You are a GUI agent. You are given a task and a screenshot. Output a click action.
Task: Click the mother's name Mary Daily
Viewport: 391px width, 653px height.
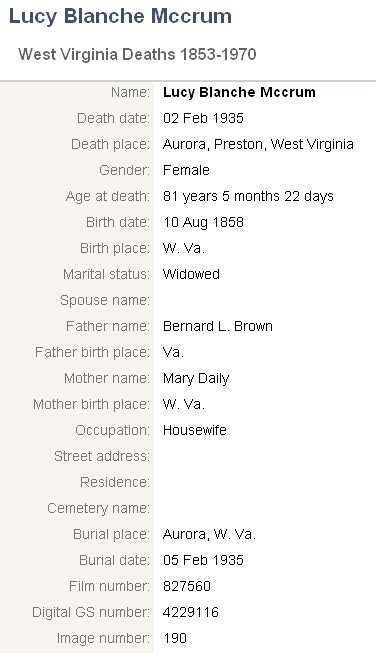(x=196, y=379)
